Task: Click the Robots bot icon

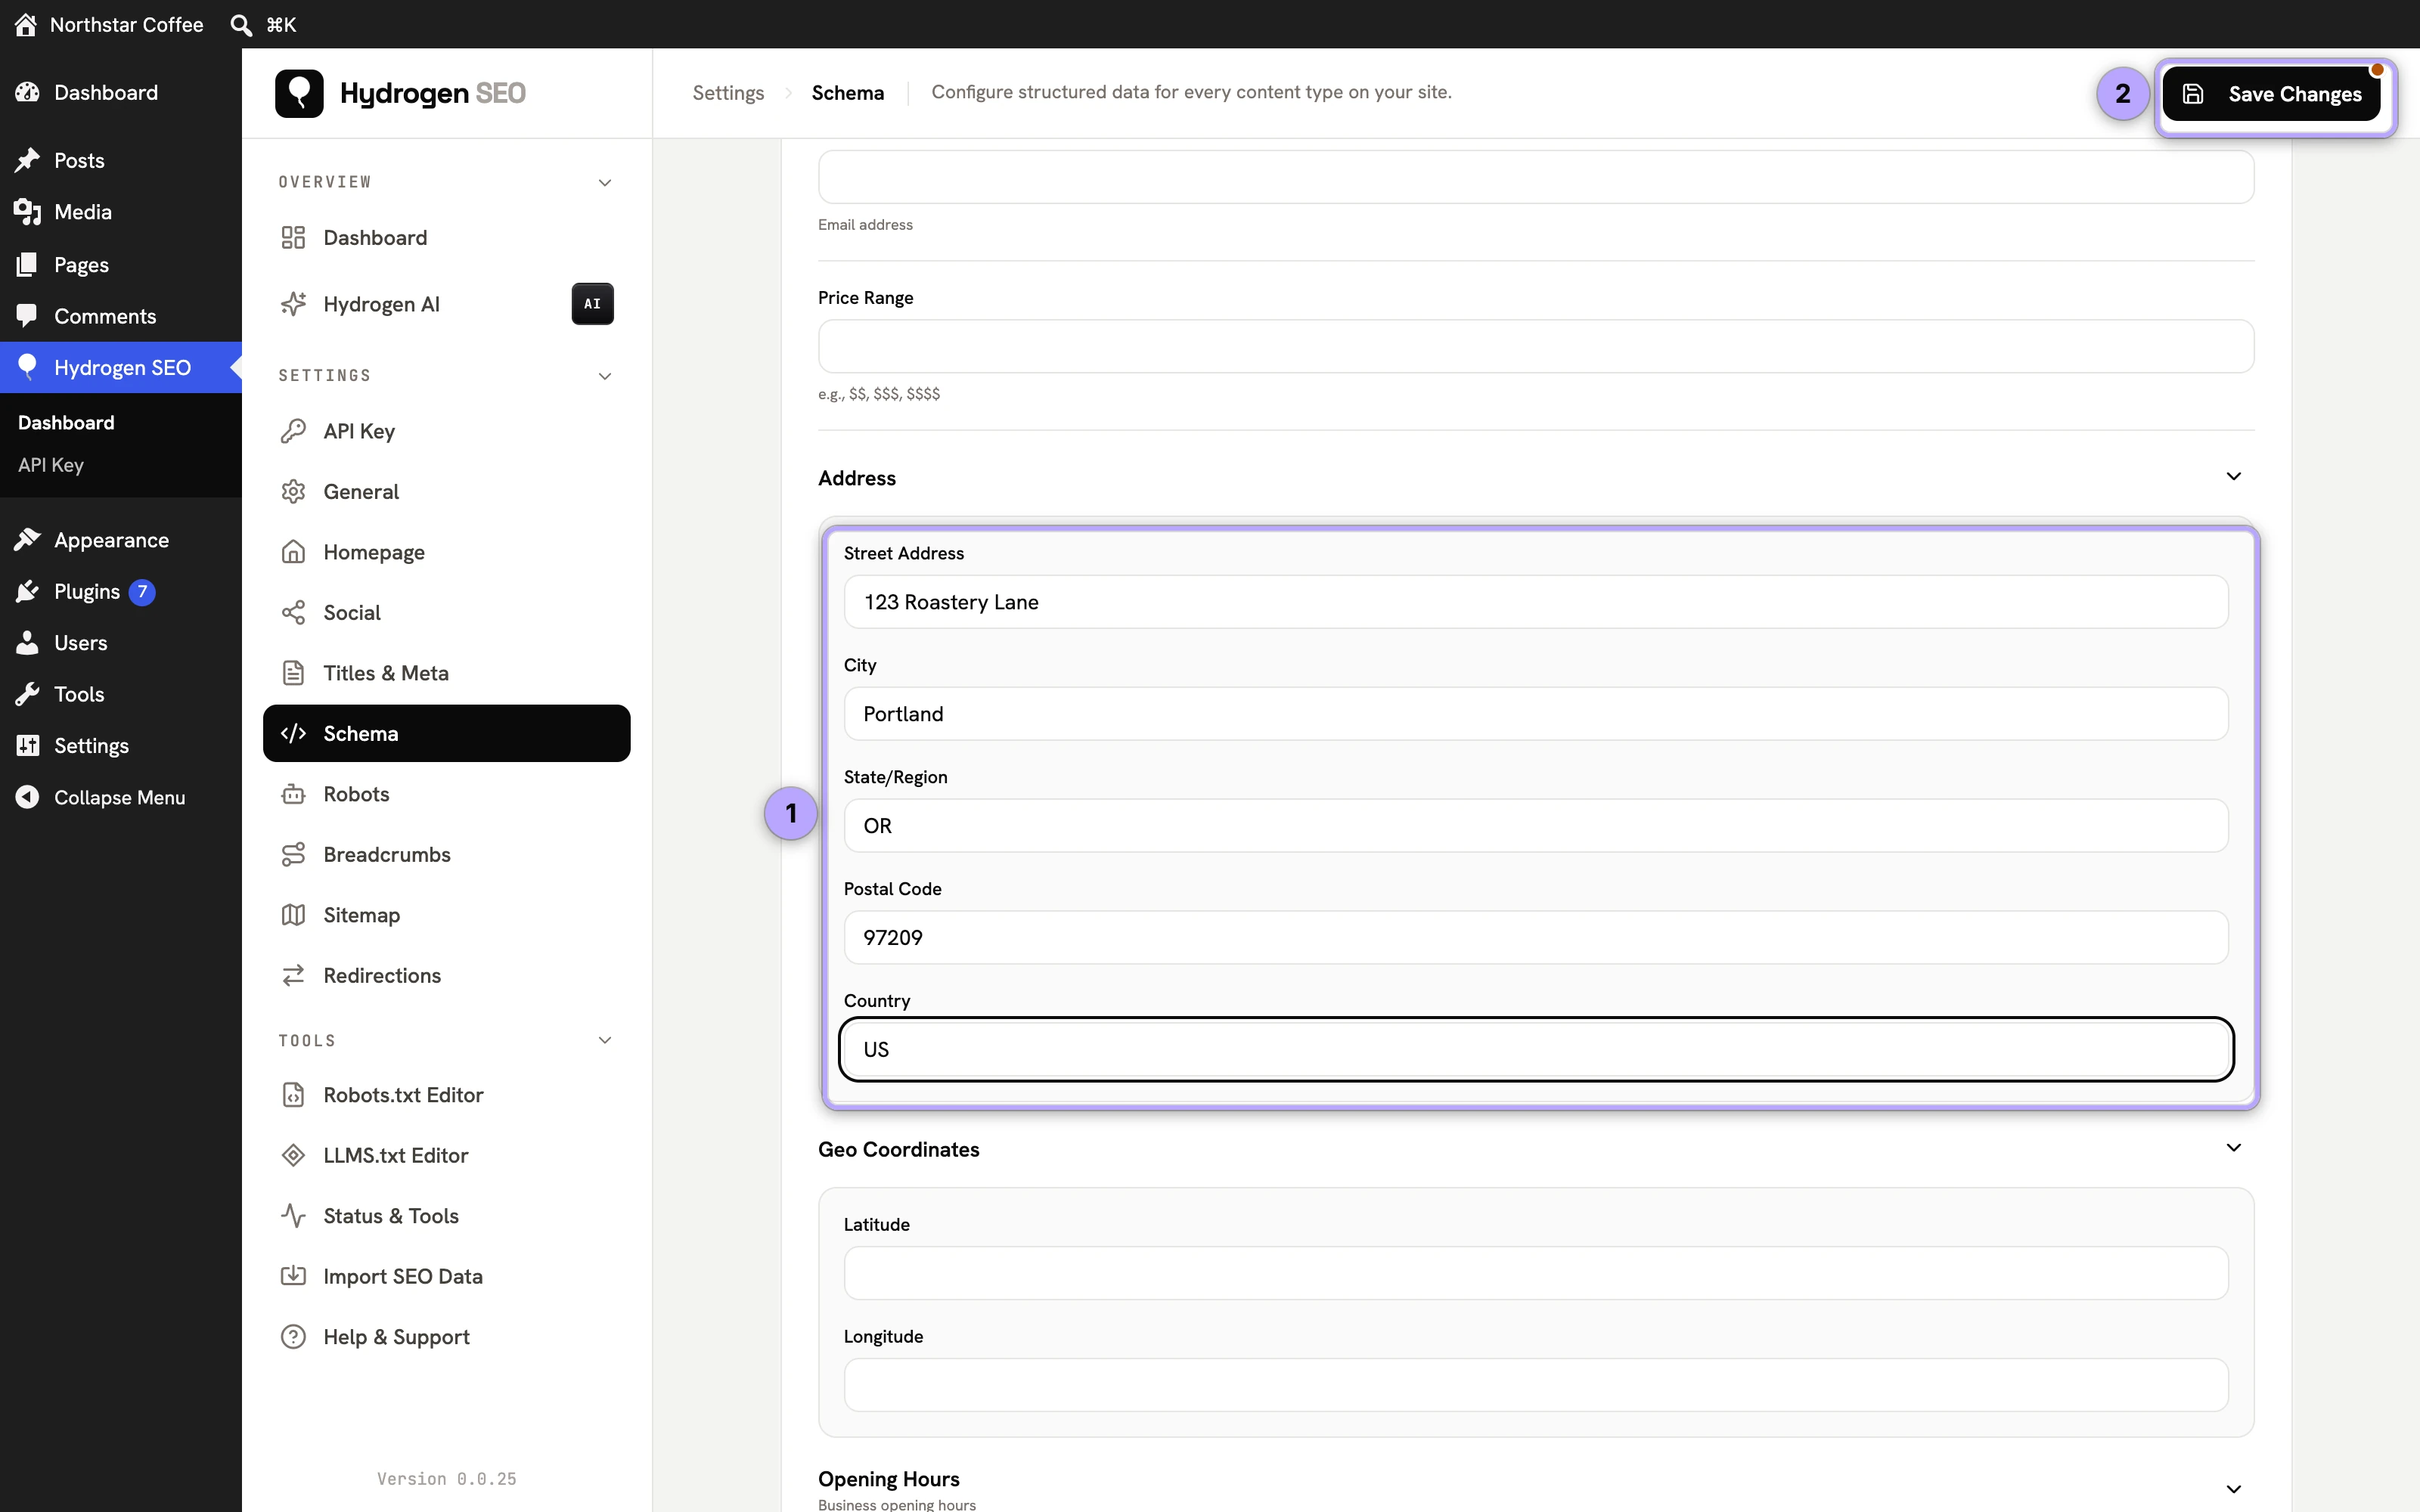Action: [x=293, y=794]
